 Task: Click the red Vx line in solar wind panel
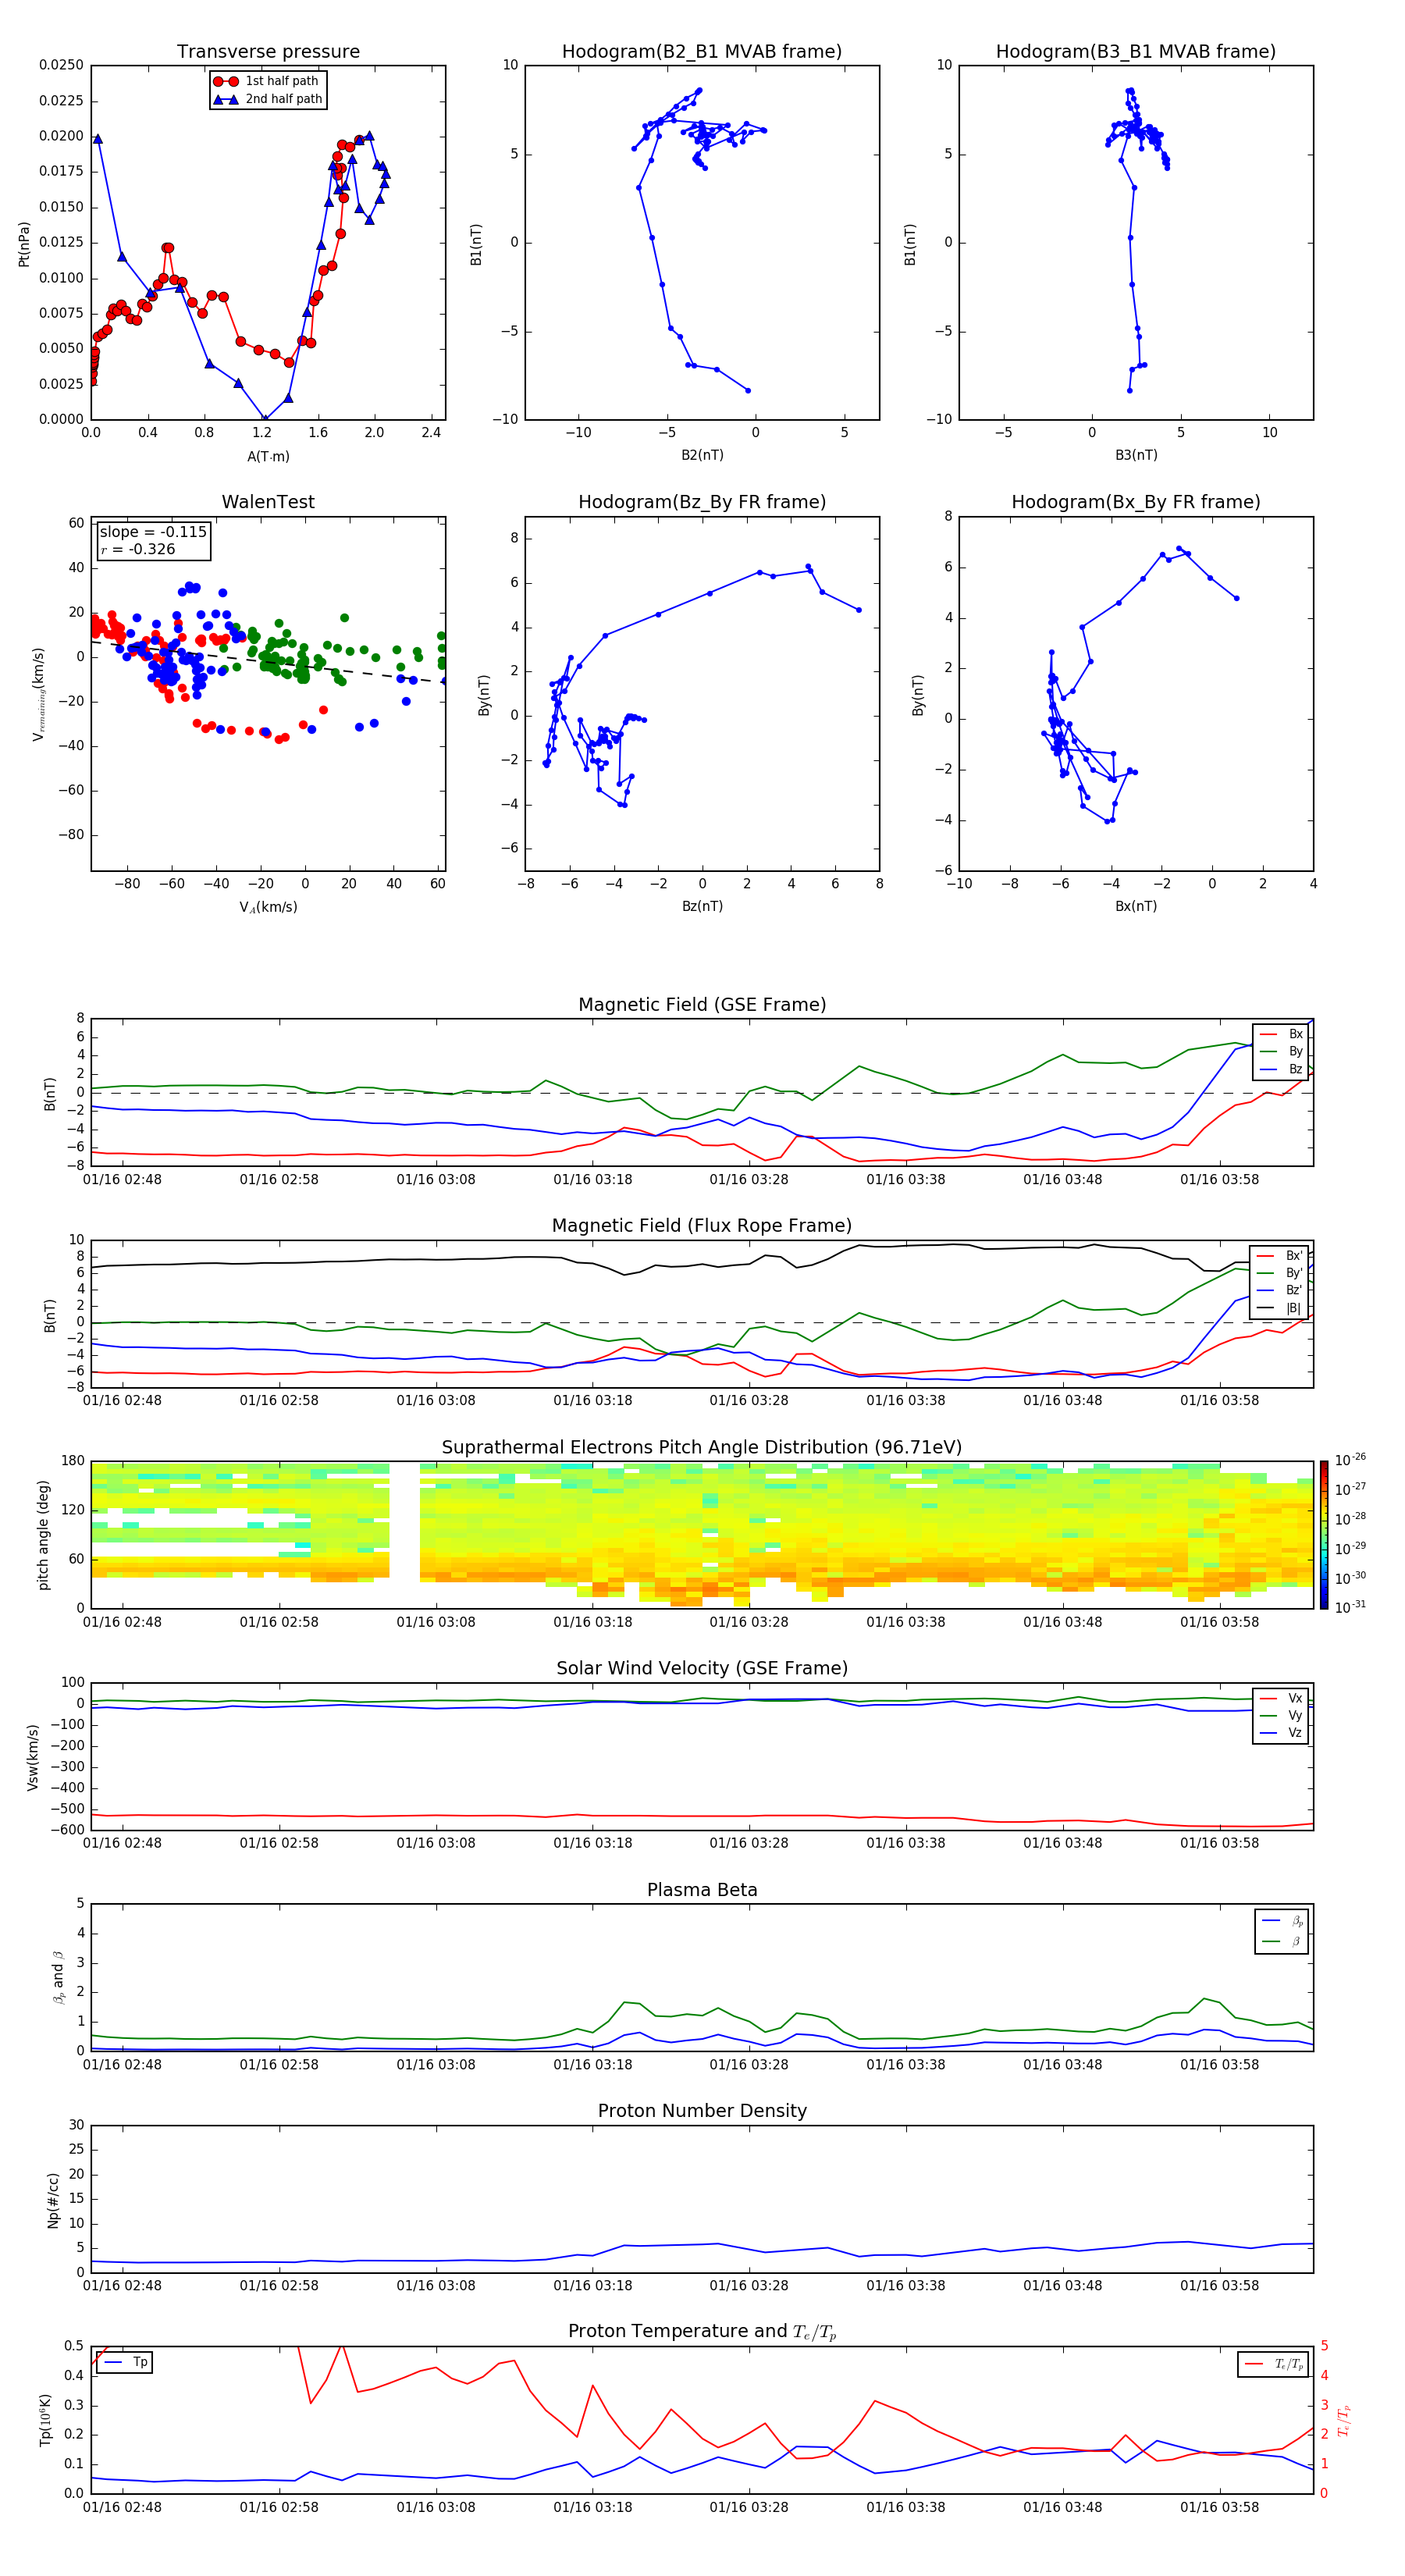(702, 1816)
